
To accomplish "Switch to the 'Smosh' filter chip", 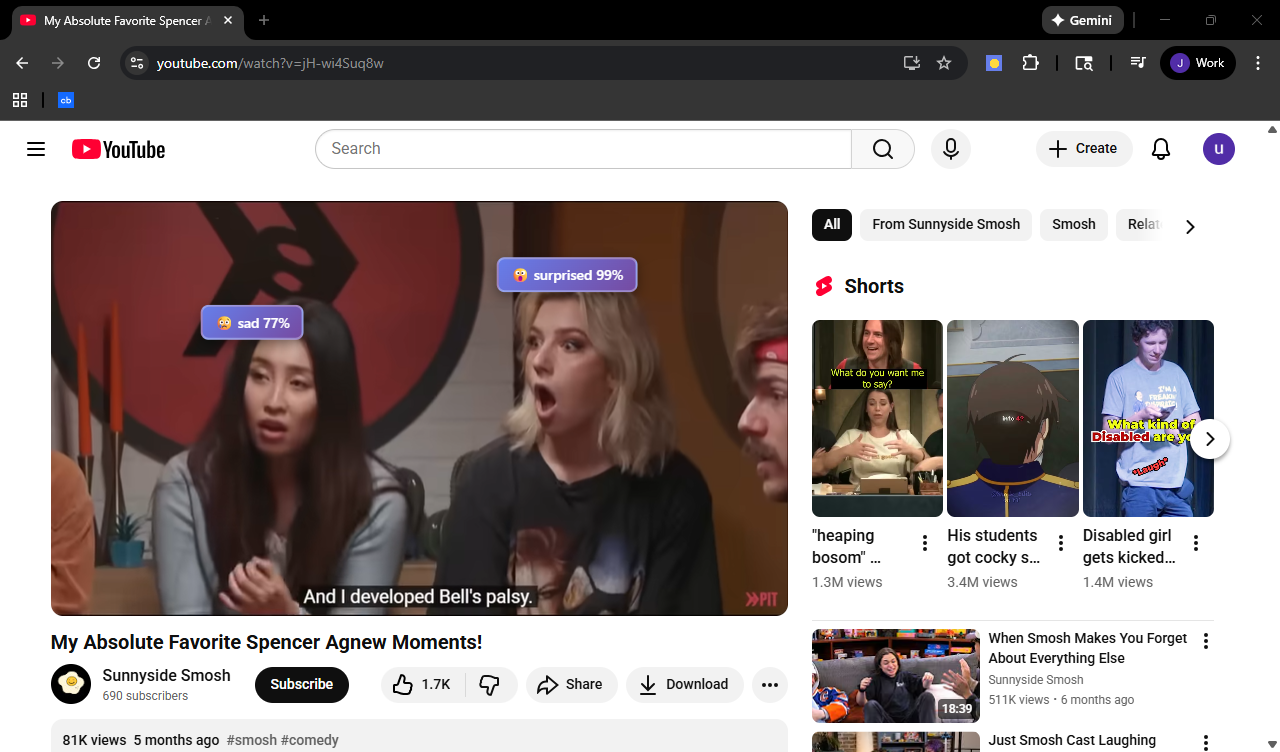I will coord(1073,224).
